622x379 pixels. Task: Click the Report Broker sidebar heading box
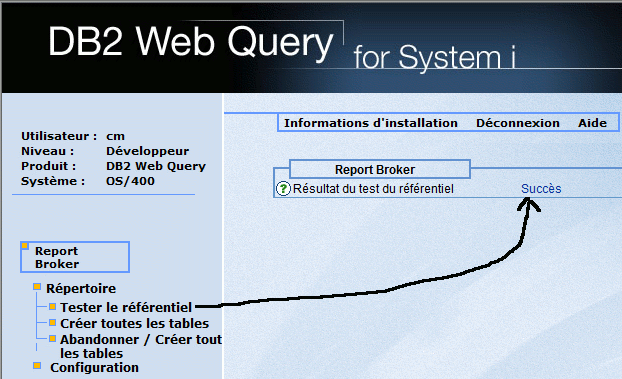coord(75,257)
